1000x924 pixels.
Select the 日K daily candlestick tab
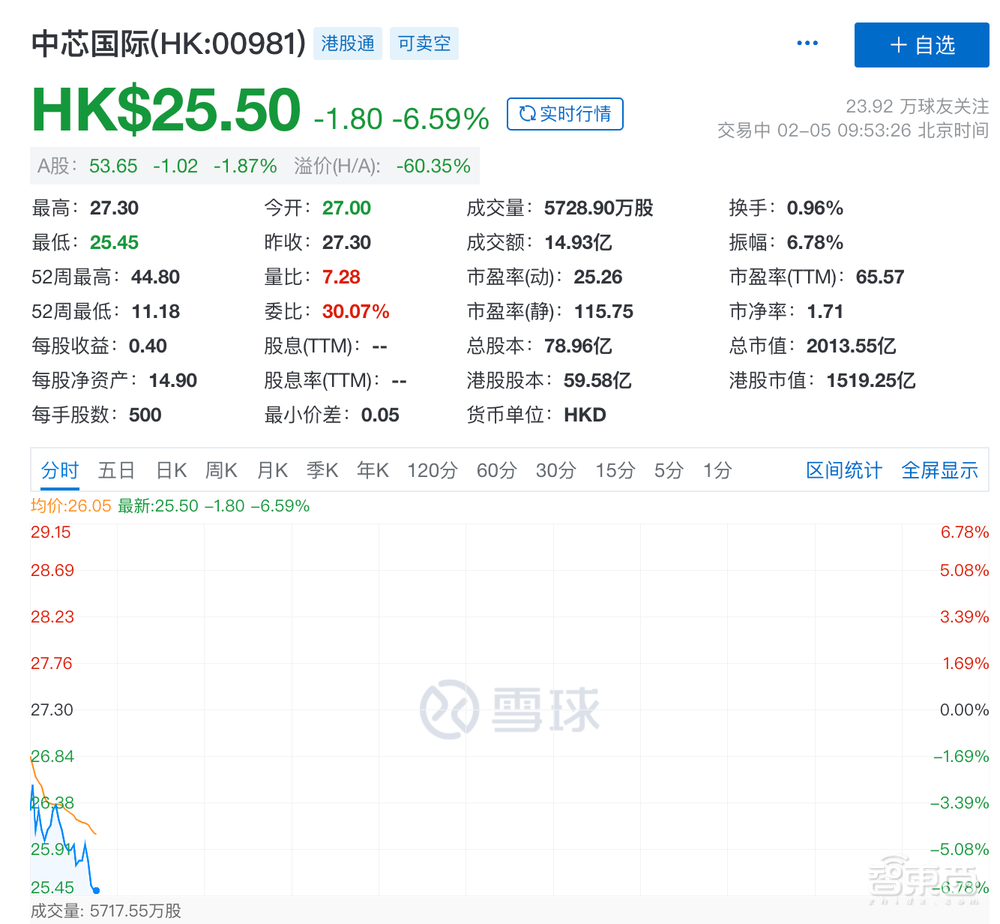170,470
